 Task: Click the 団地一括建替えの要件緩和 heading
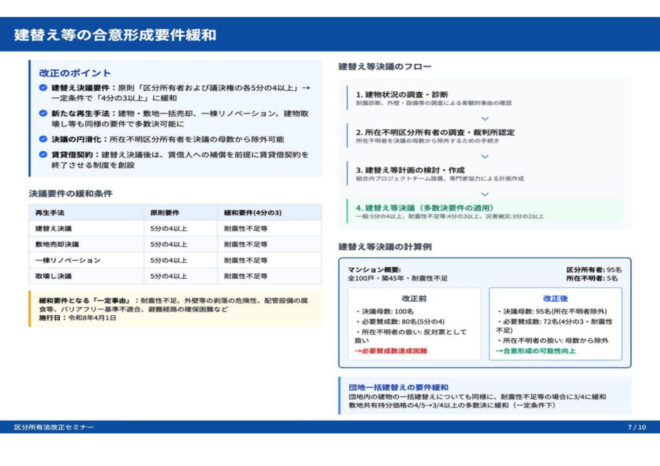click(x=398, y=387)
